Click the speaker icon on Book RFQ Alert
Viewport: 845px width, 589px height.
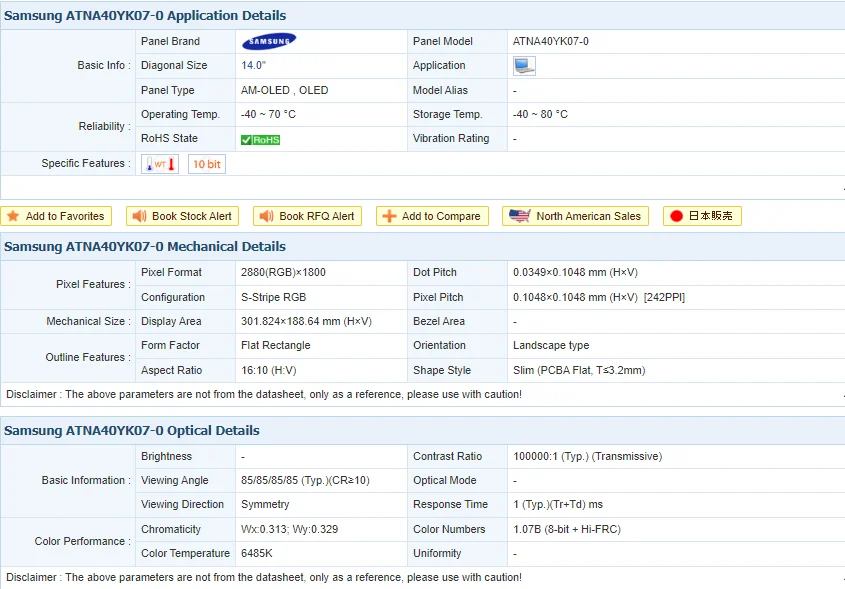pyautogui.click(x=267, y=216)
